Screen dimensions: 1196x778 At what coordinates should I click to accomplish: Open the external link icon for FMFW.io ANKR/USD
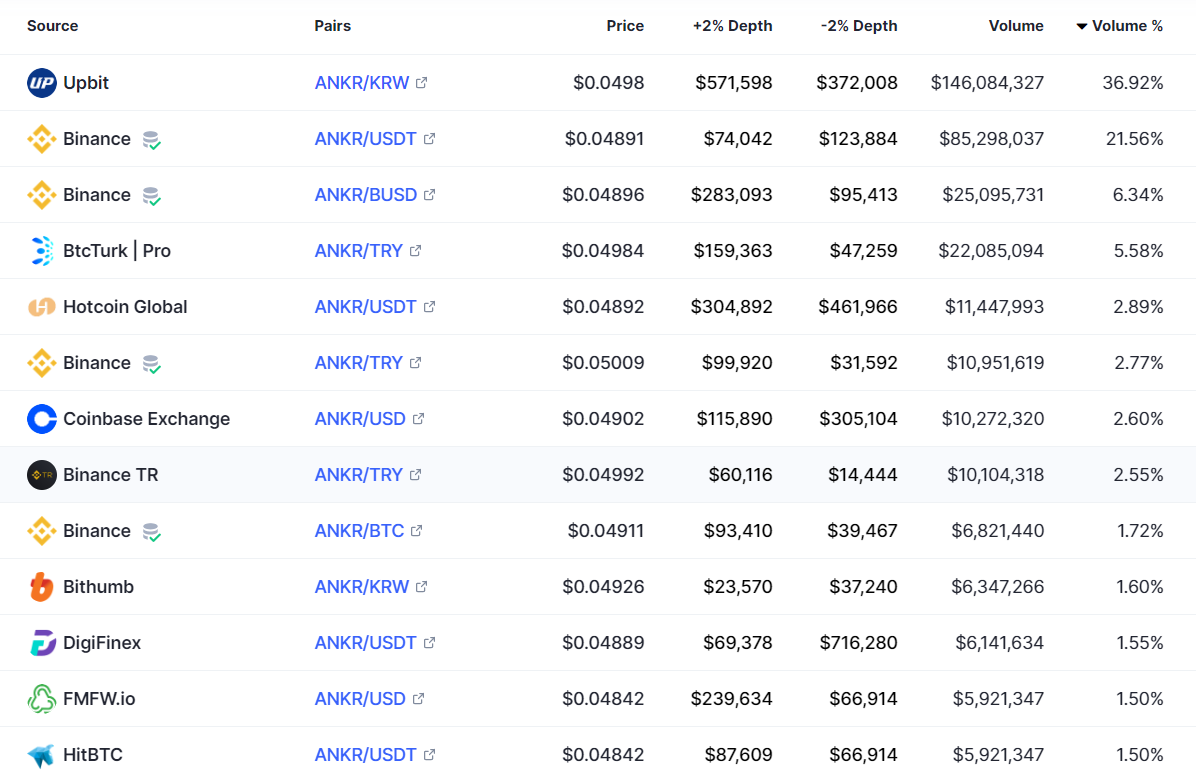point(418,699)
